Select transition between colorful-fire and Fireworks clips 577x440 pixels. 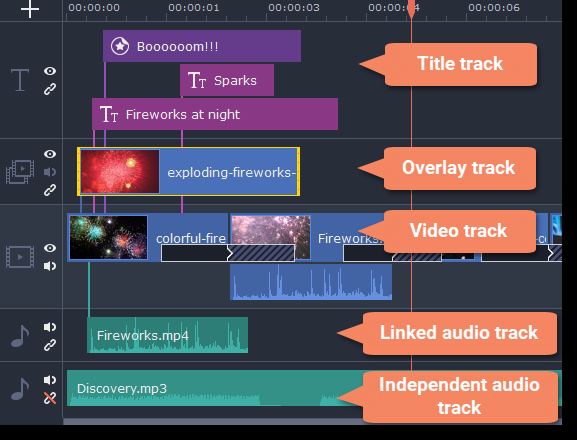click(x=228, y=253)
